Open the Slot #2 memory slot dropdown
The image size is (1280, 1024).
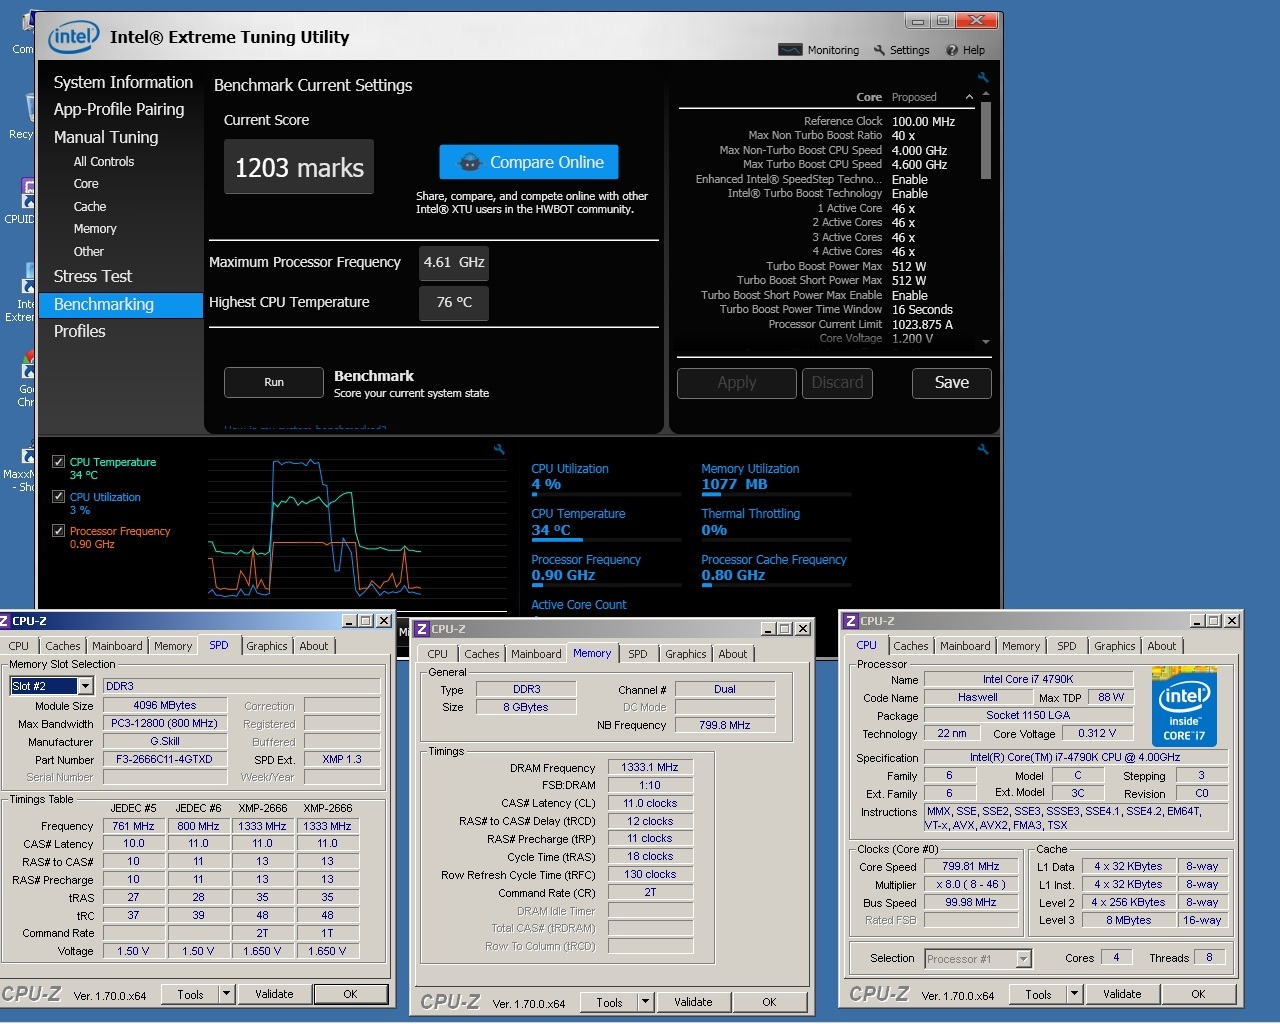click(85, 686)
